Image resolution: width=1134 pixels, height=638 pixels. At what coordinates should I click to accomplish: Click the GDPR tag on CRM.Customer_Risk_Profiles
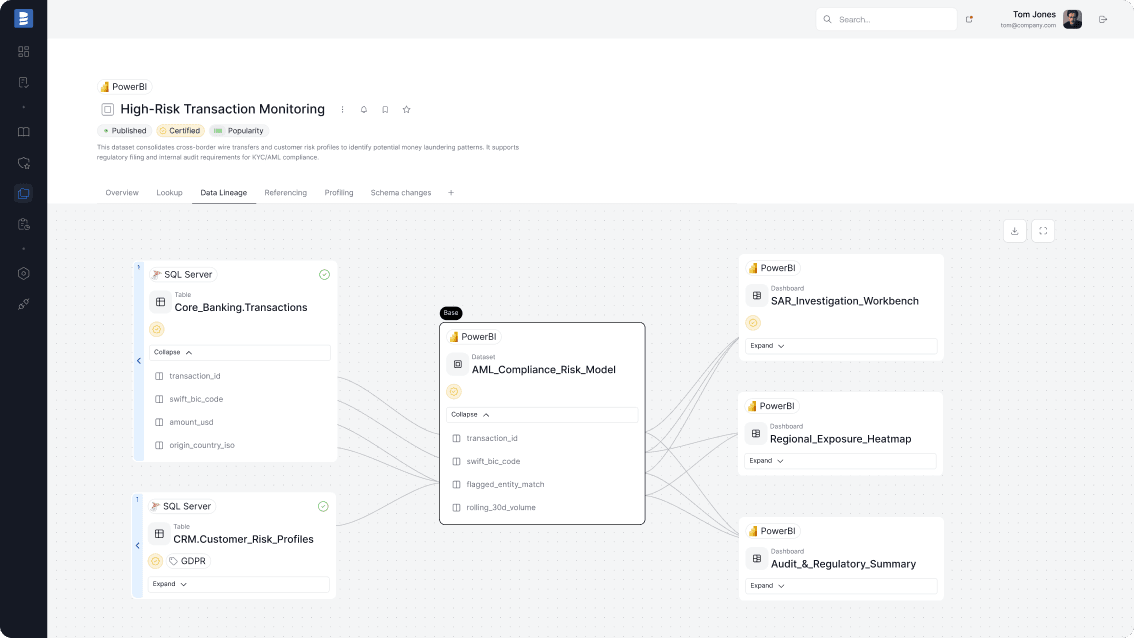190,561
